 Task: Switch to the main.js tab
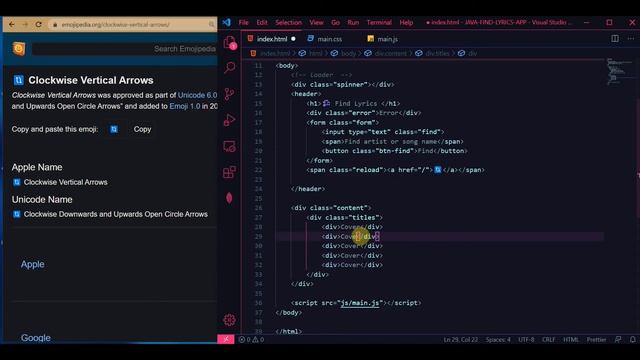387,39
